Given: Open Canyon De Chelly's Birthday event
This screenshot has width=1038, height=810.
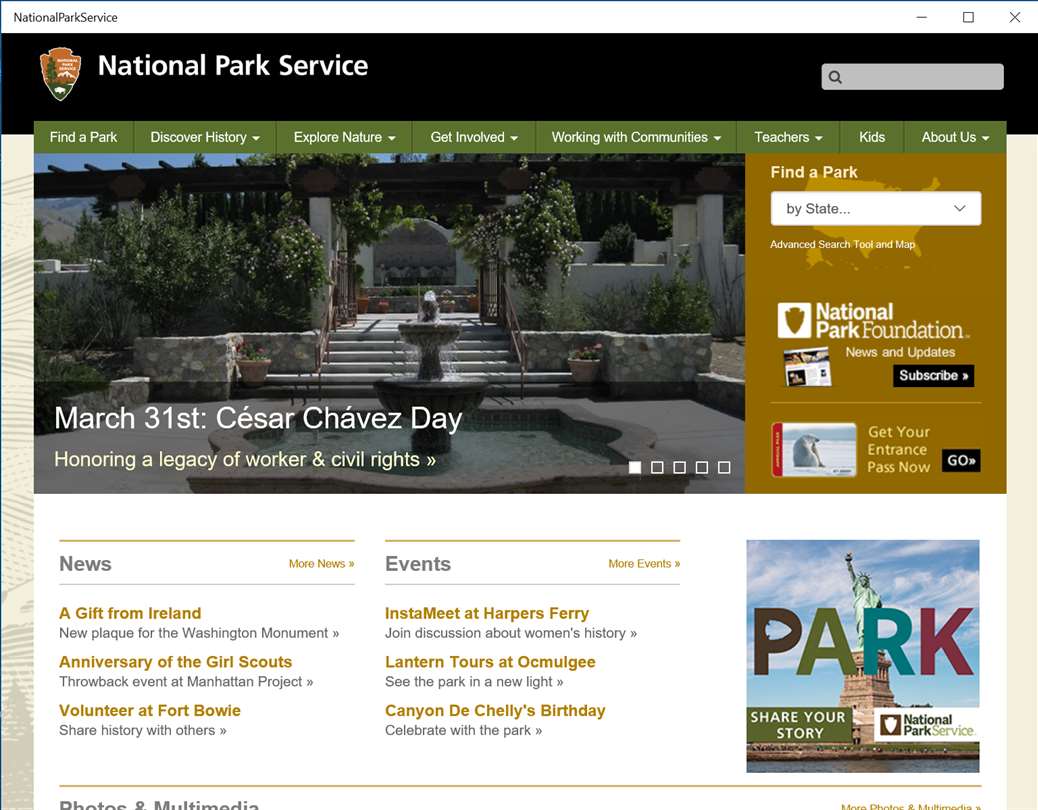Looking at the screenshot, I should tap(495, 711).
